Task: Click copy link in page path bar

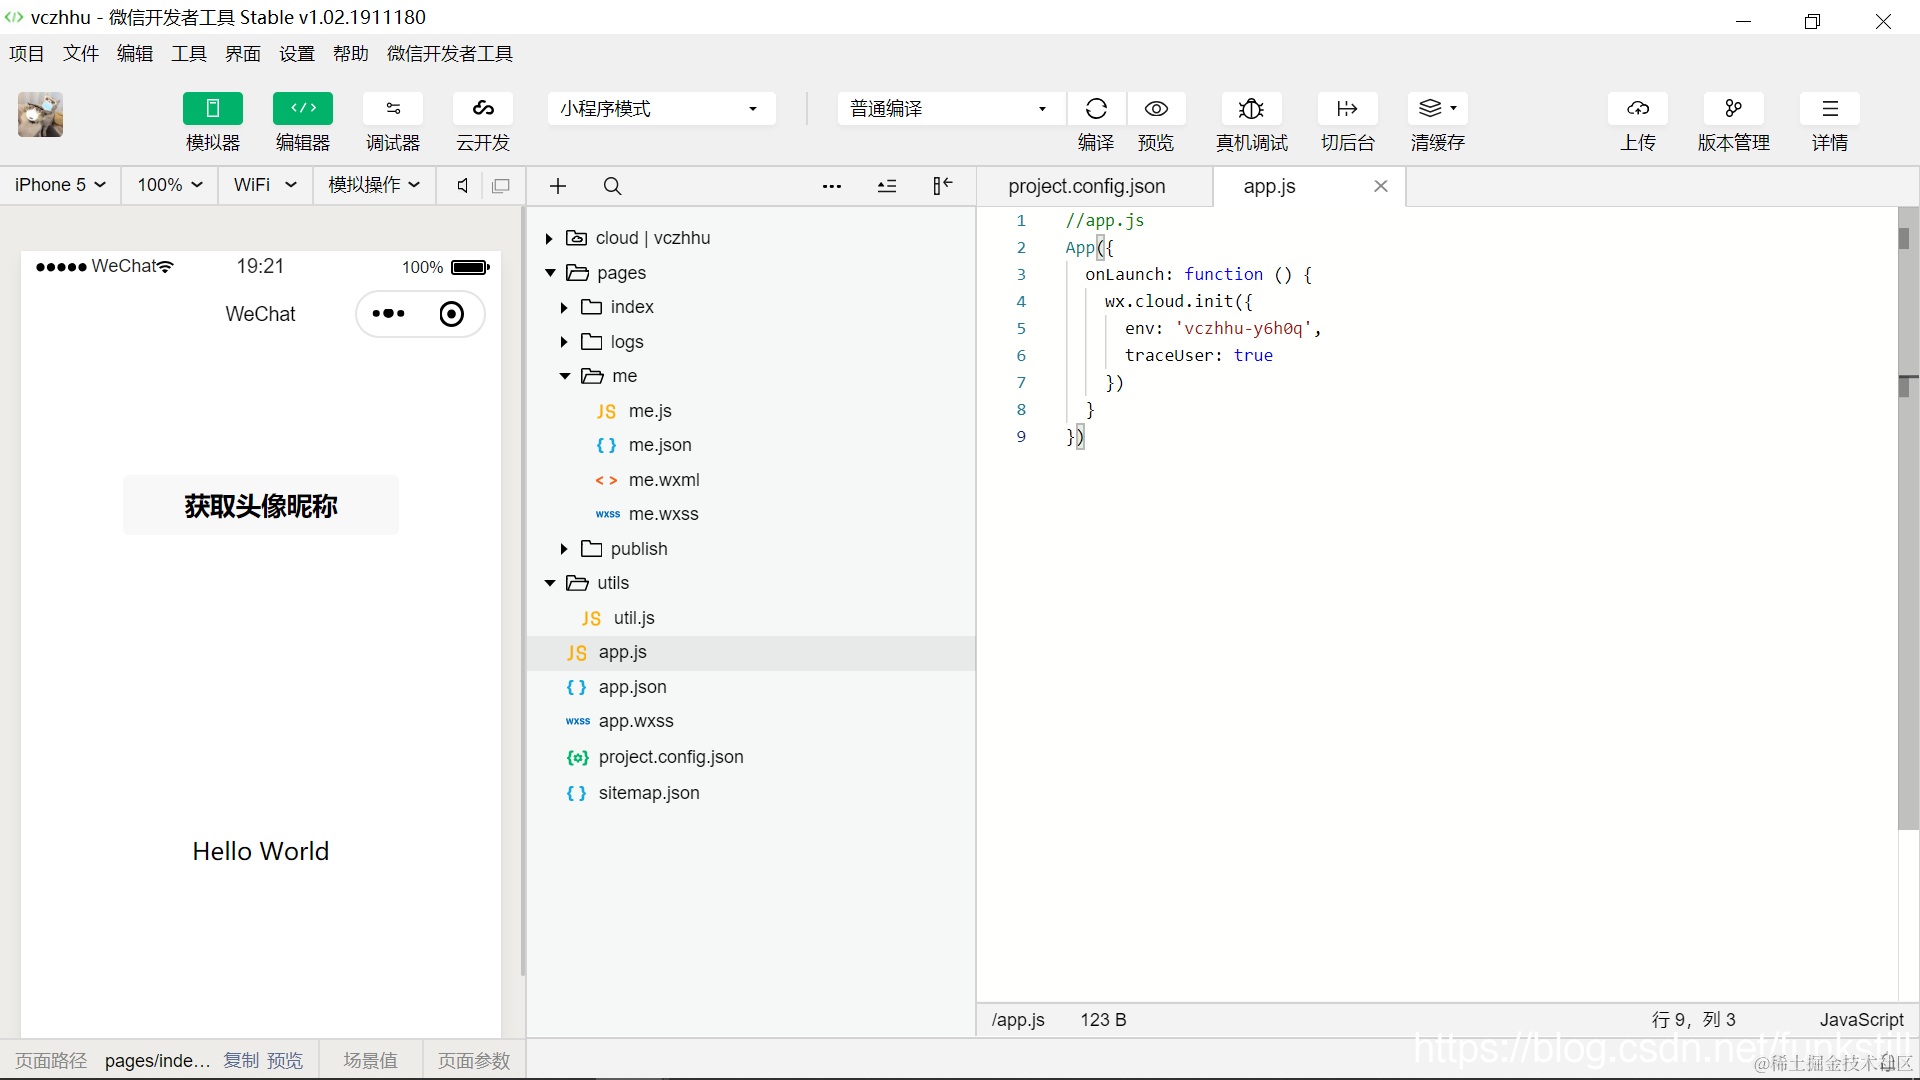Action: tap(241, 1061)
